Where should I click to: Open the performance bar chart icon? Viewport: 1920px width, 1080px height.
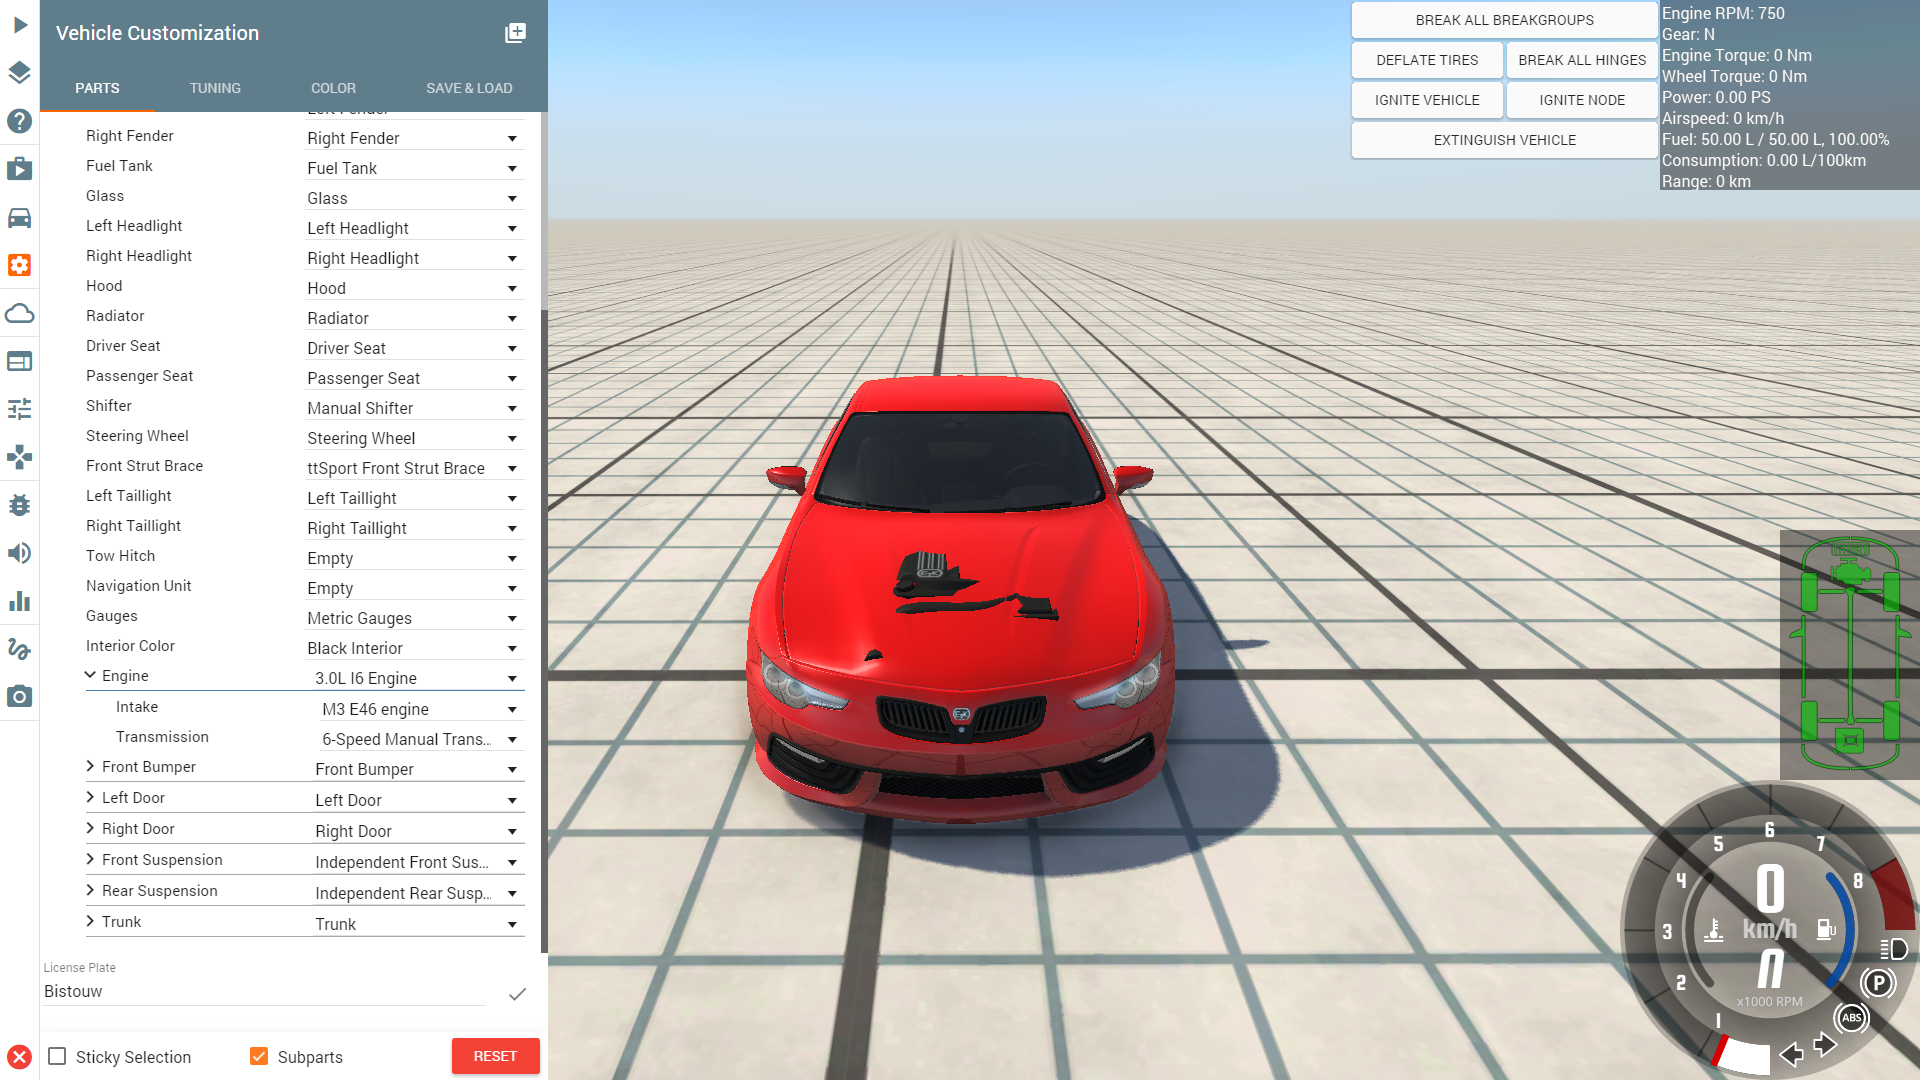tap(19, 601)
